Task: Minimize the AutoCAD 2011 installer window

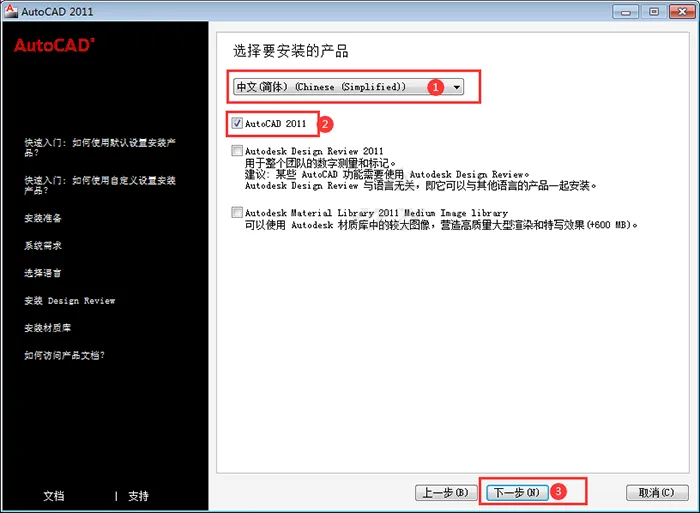Action: [626, 12]
